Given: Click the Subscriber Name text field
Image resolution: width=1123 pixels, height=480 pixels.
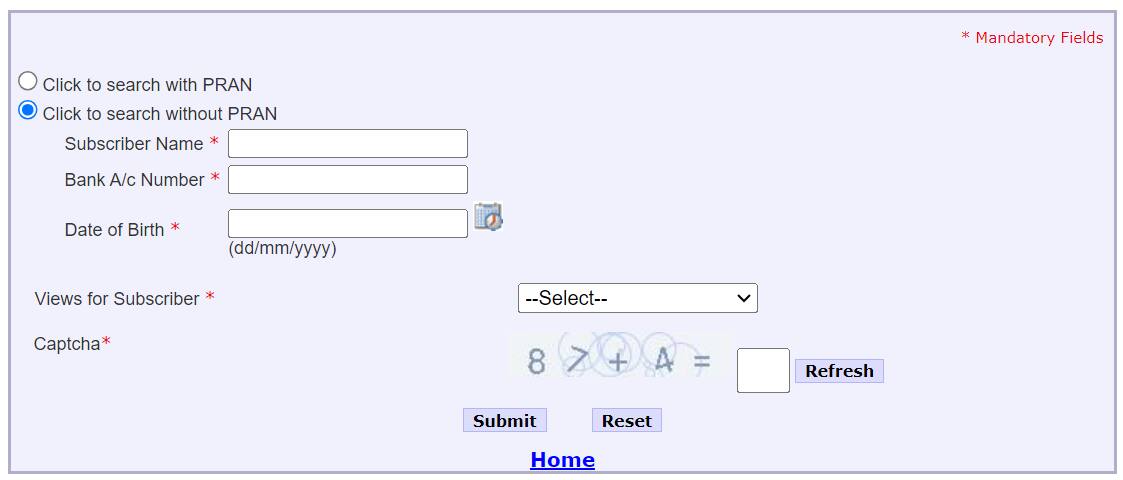Looking at the screenshot, I should coord(347,144).
